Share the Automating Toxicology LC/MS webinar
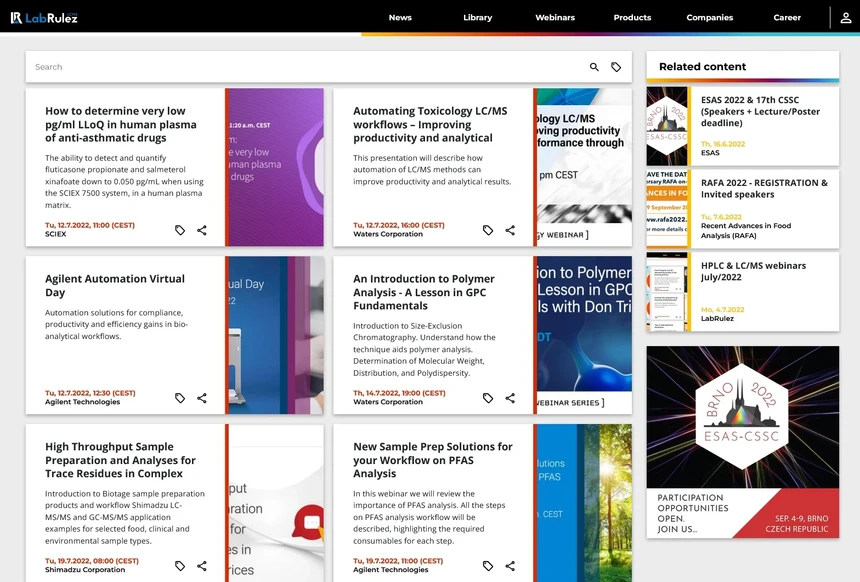Screen dimensions: 860x582 pos(510,230)
